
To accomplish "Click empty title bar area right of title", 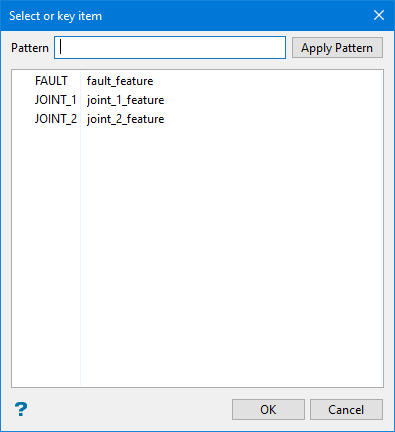I will pos(233,16).
